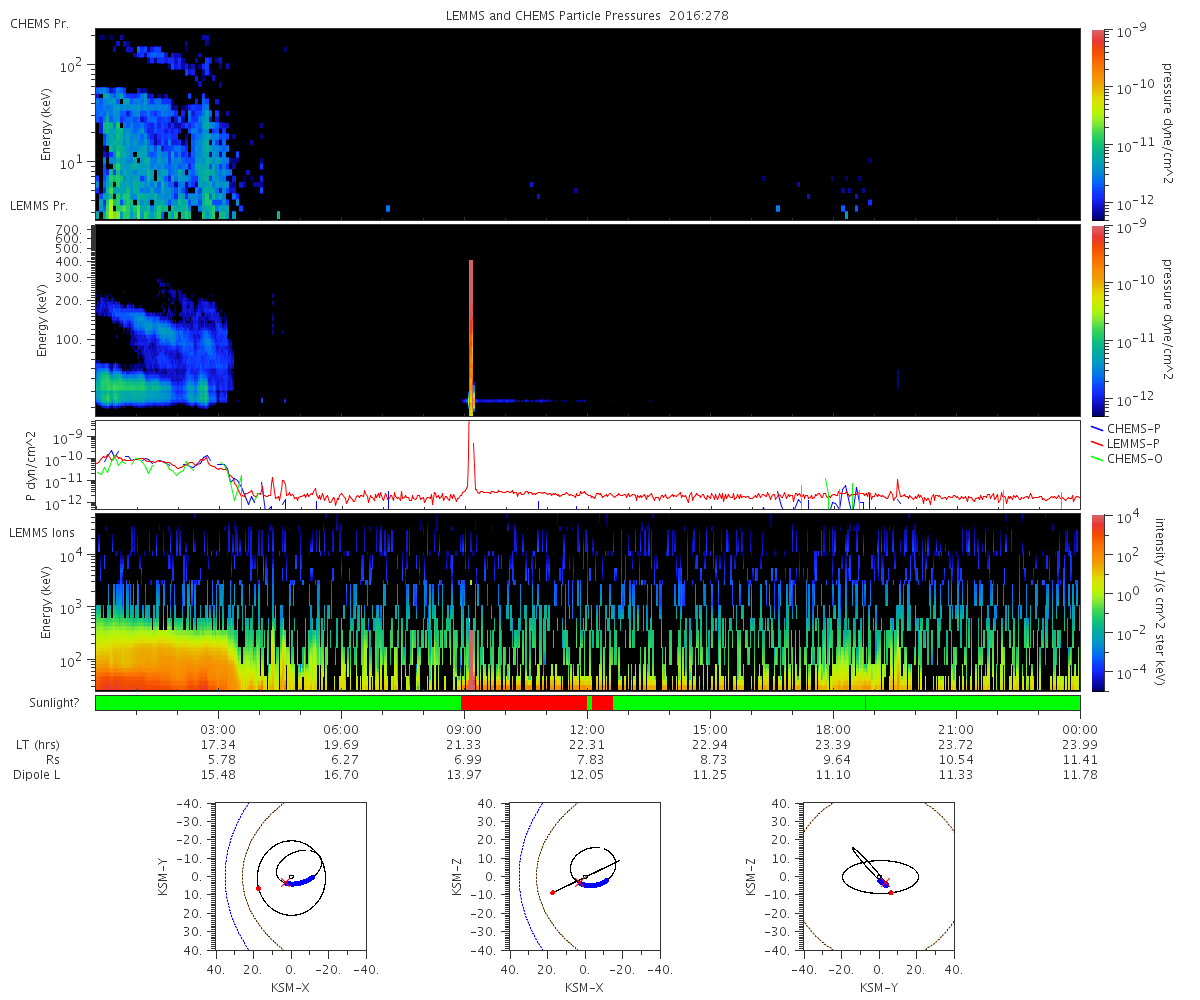This screenshot has height=1000, width=1200.
Task: Click the KSM-Y versus KSM-Z orbit plot
Action: (878, 875)
